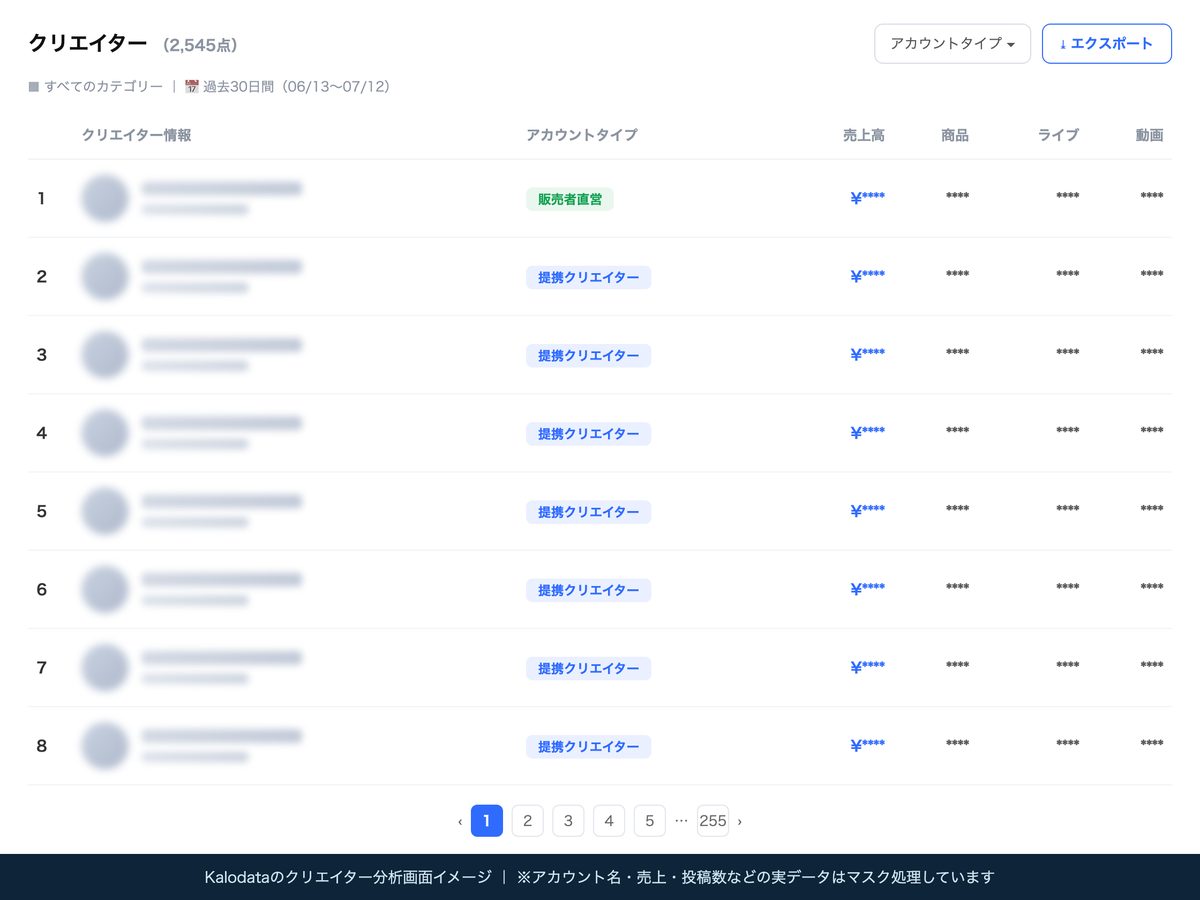The image size is (1200, 900).
Task: Go to pagination page 5
Action: pyautogui.click(x=649, y=821)
